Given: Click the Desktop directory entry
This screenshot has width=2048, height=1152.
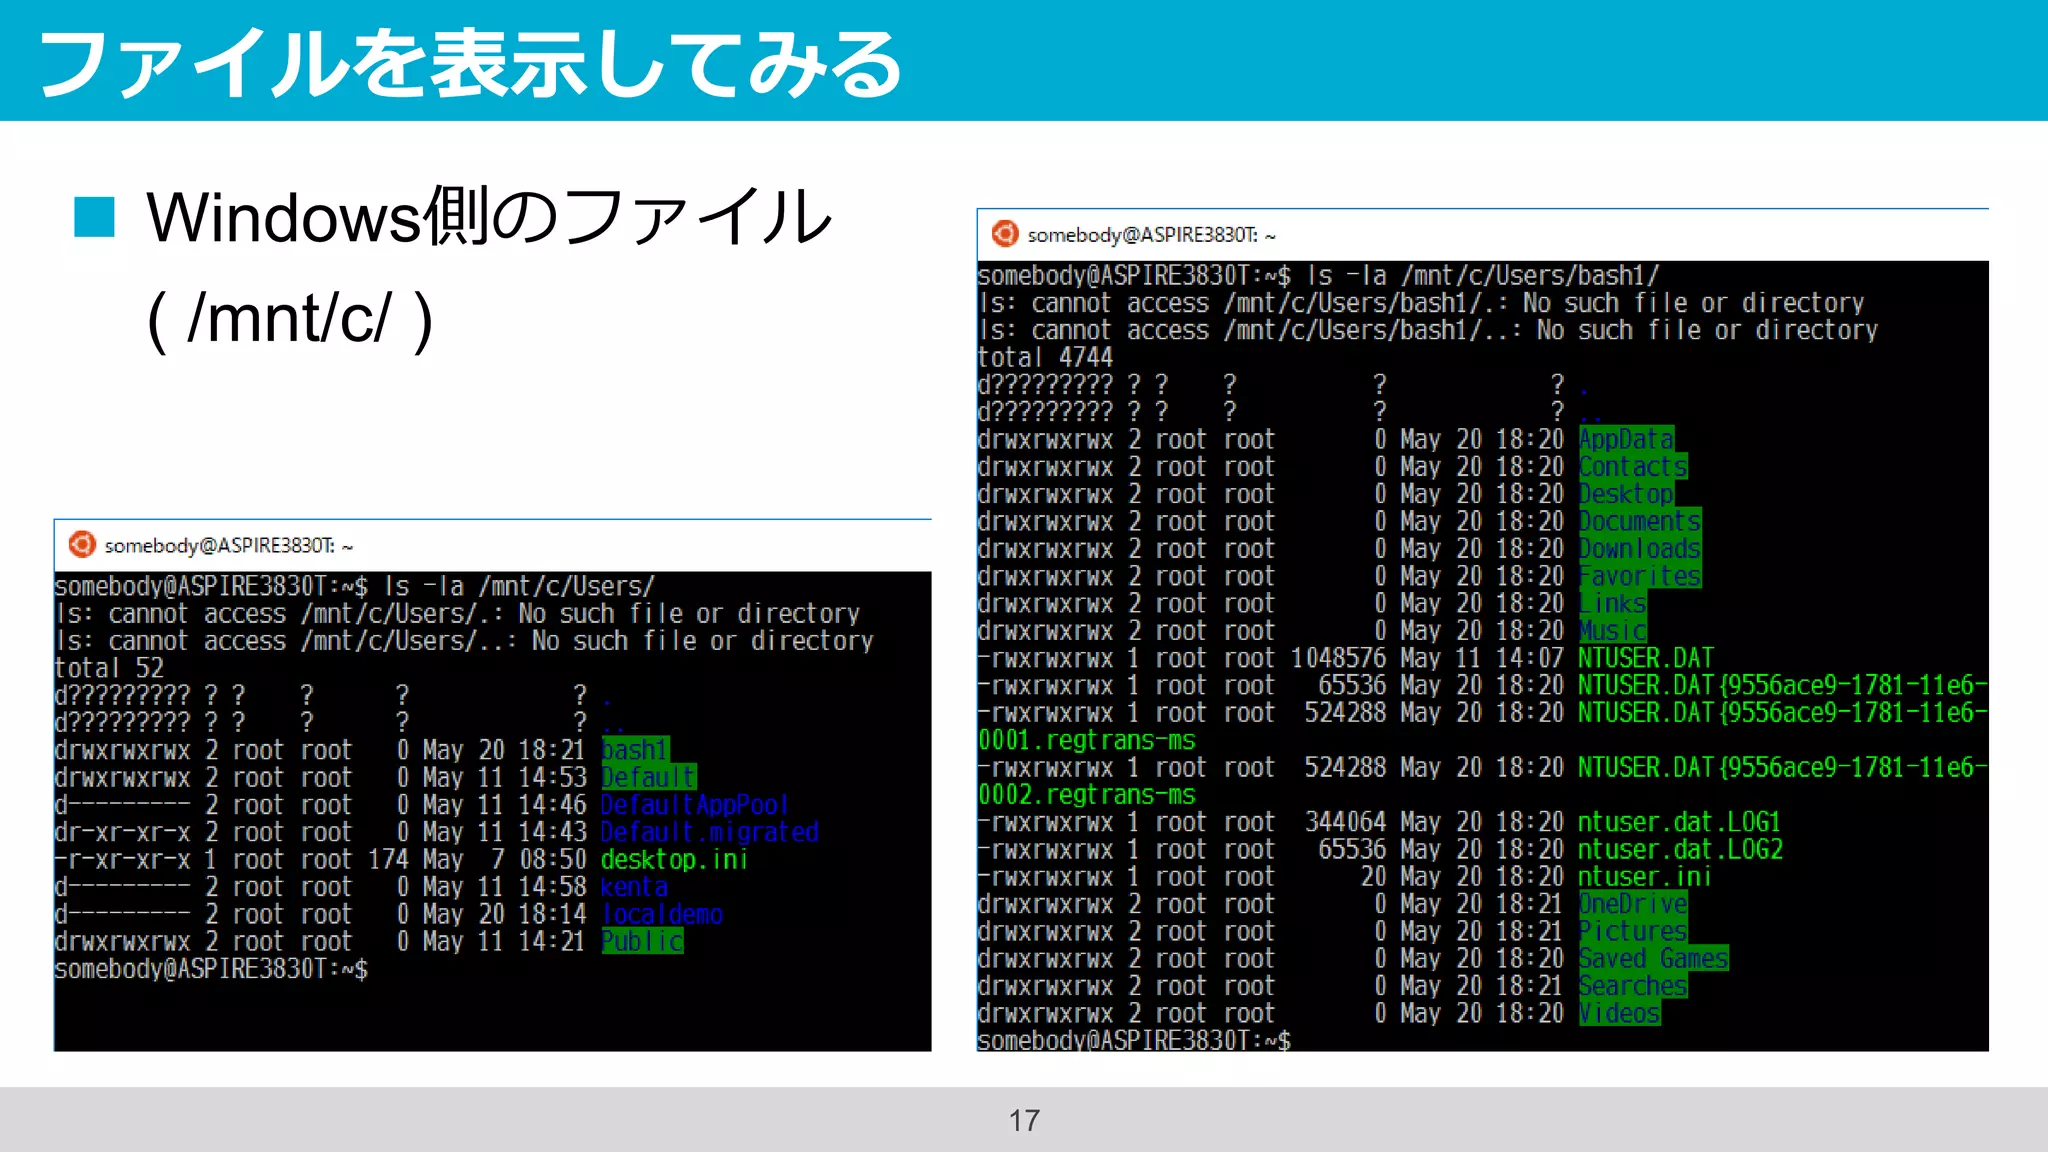Looking at the screenshot, I should [1626, 494].
